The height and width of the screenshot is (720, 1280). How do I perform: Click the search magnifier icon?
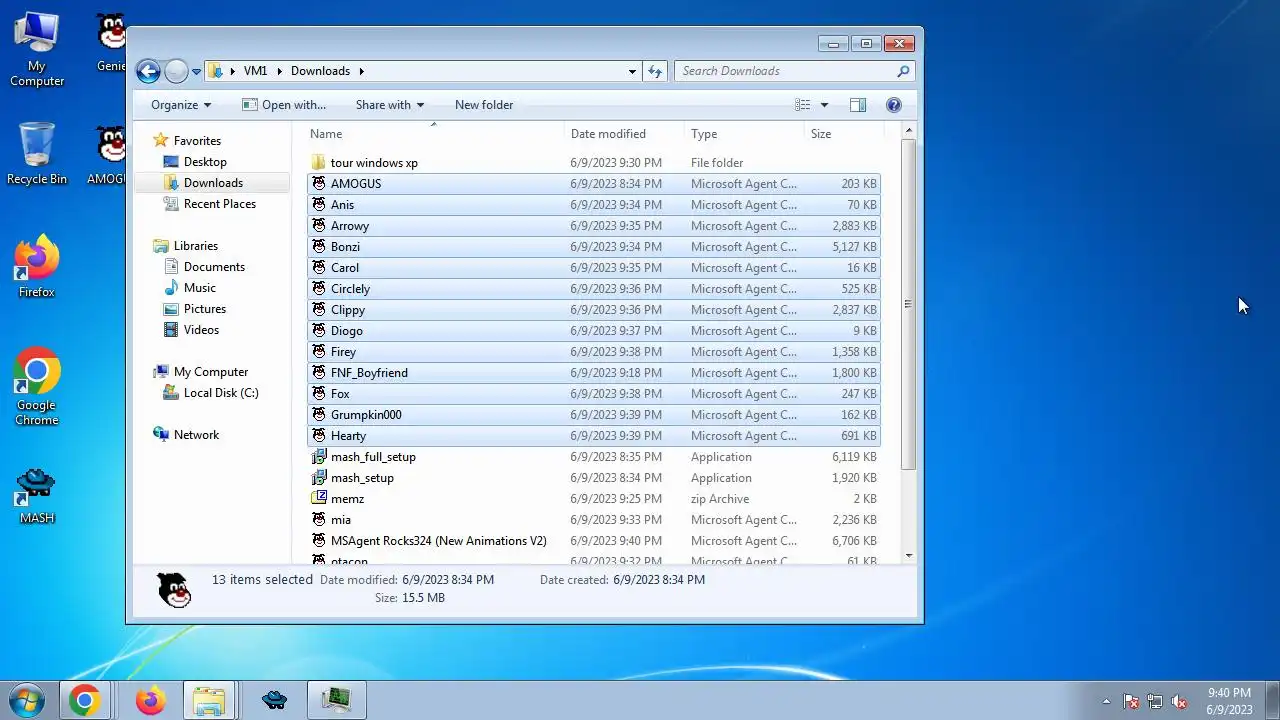903,71
